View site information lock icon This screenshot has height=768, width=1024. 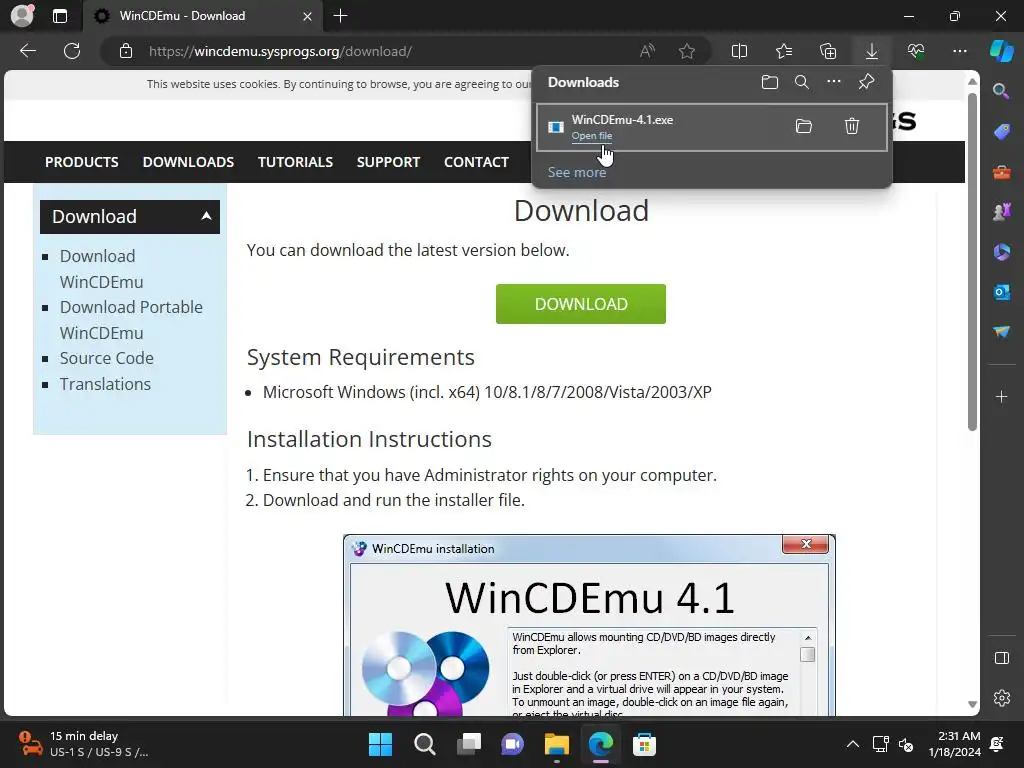126,51
